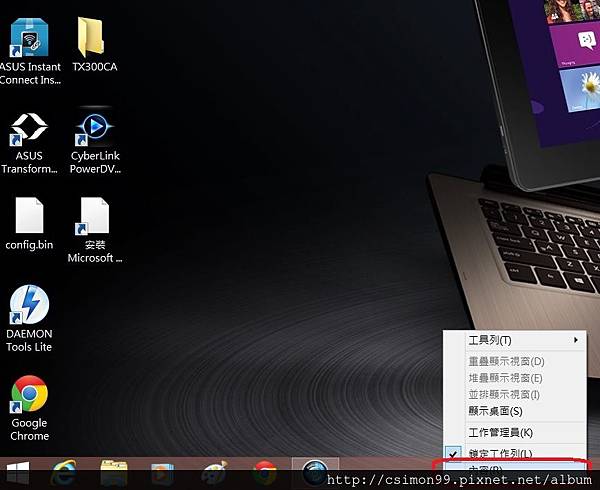Open Paint from the taskbar
The image size is (600, 490).
[x=214, y=474]
